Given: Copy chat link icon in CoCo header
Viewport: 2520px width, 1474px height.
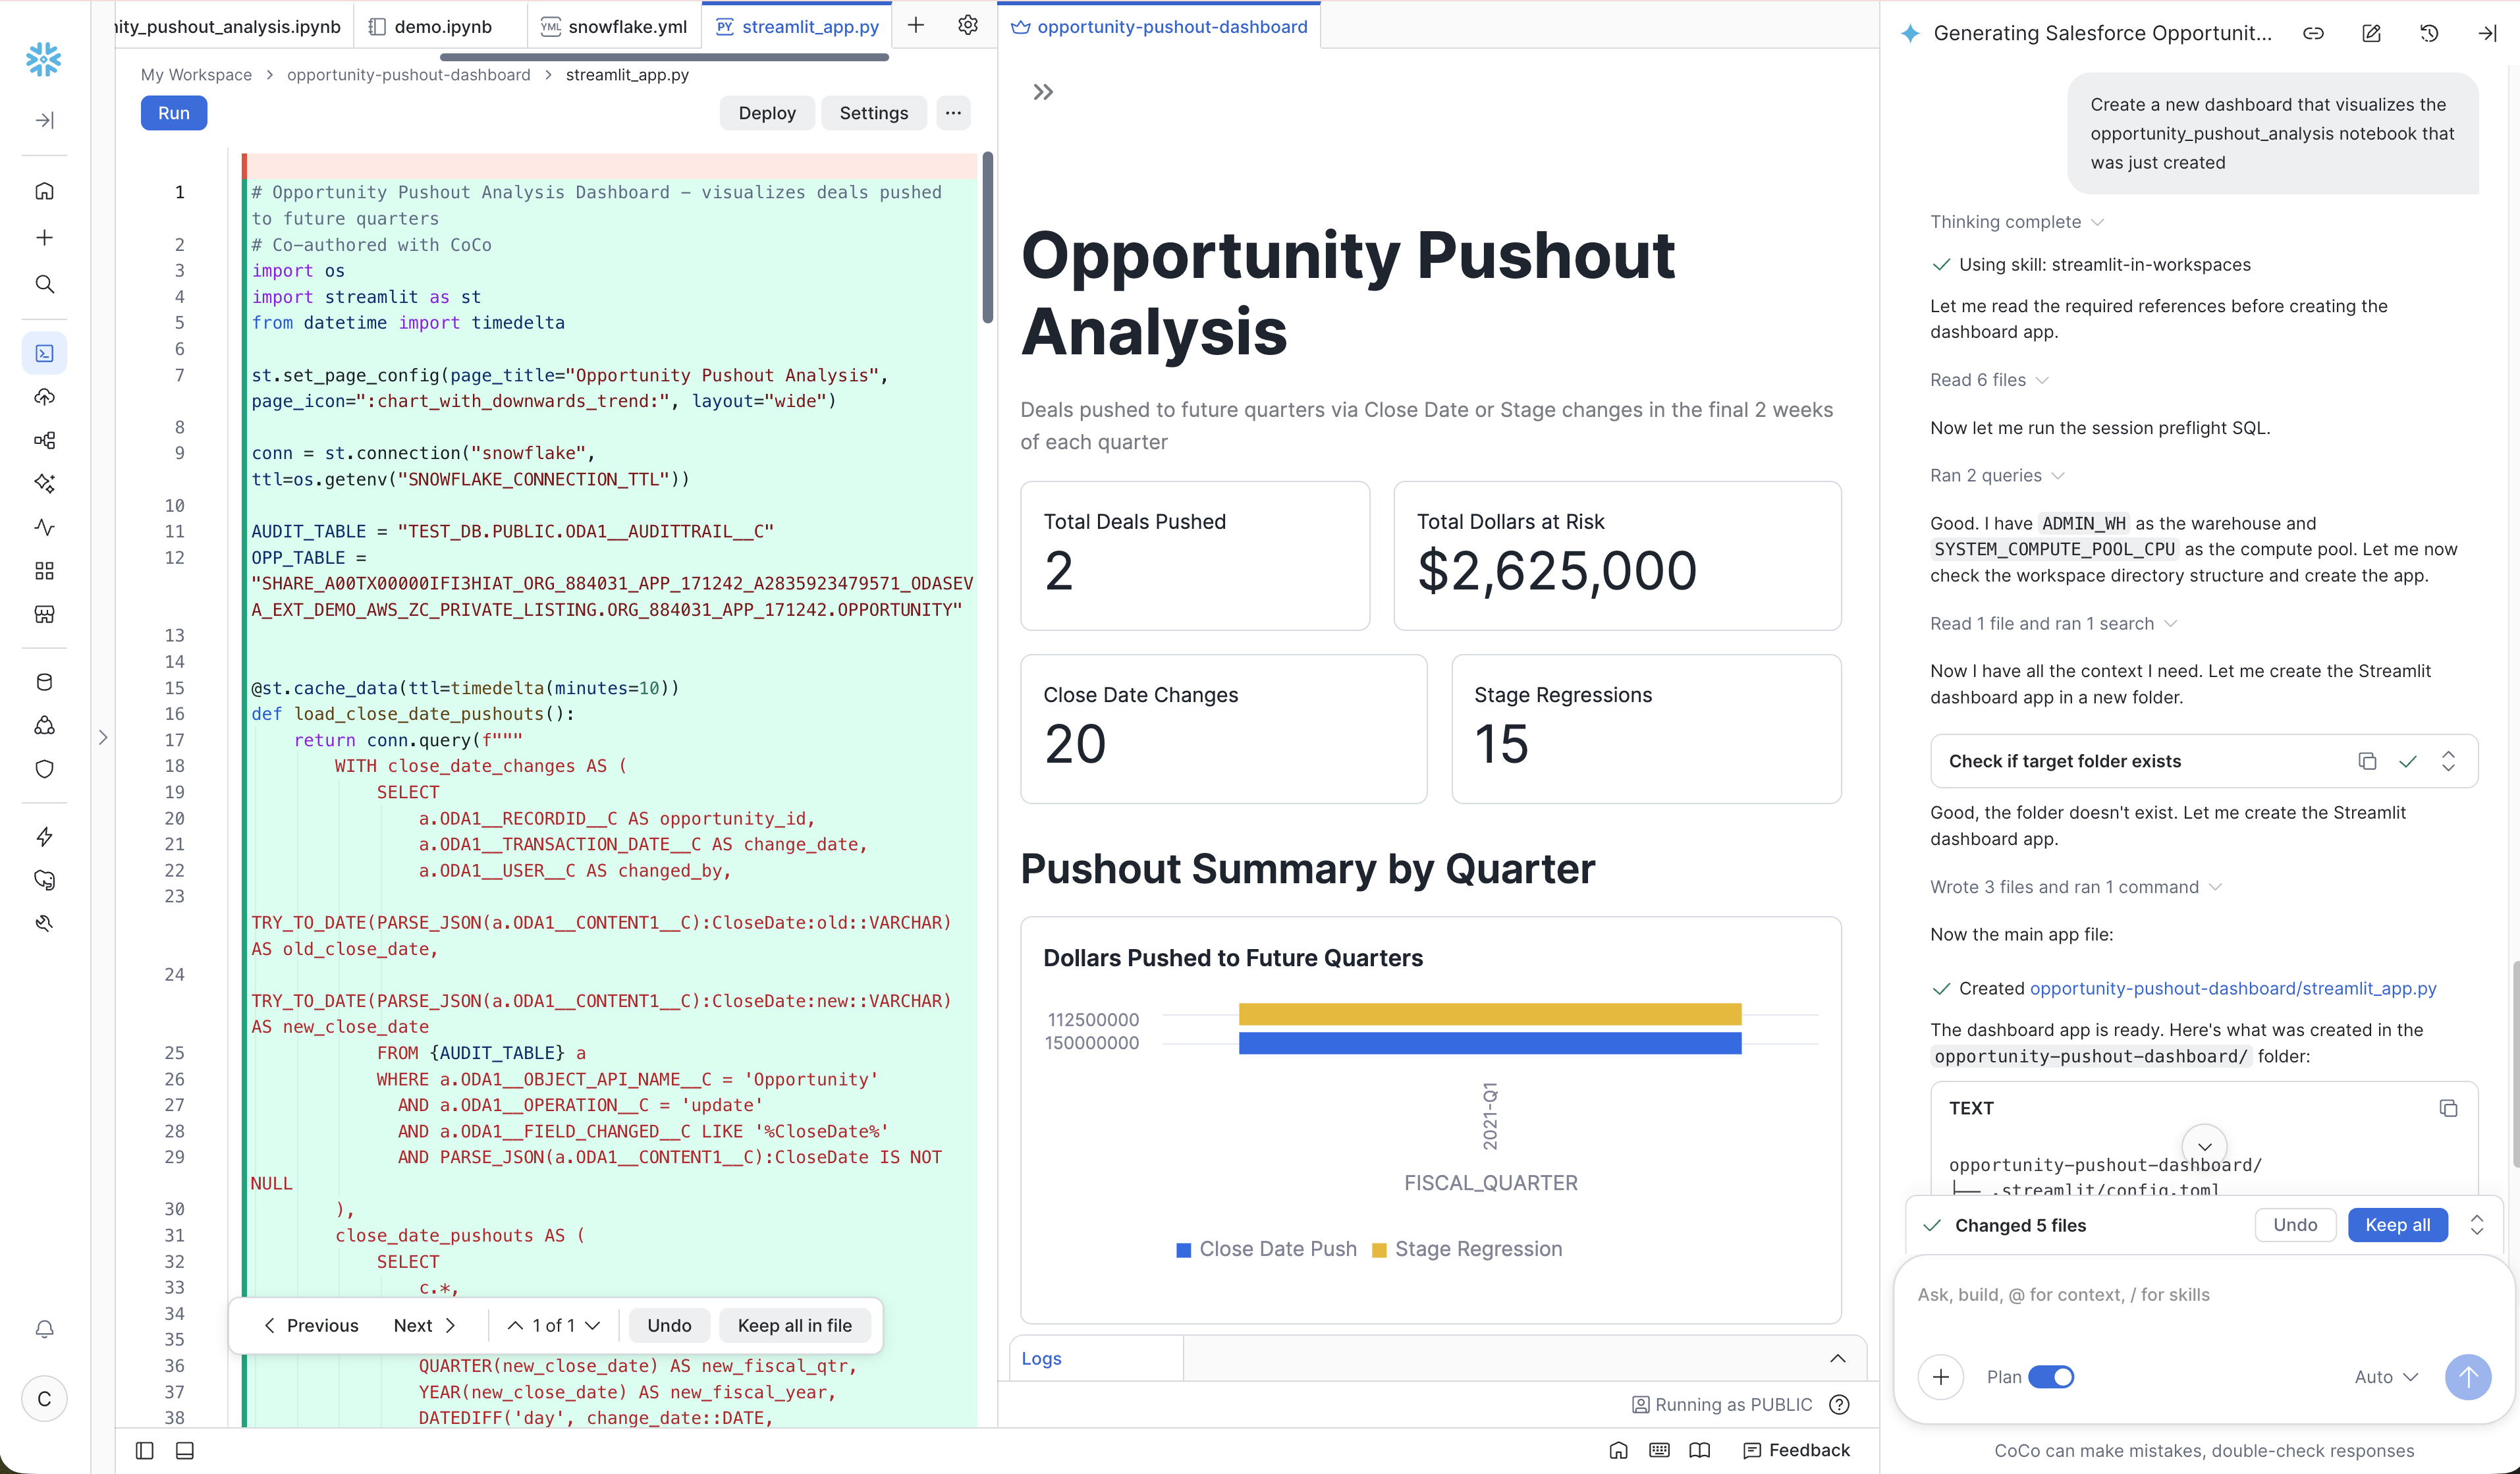Looking at the screenshot, I should pos(2313,33).
